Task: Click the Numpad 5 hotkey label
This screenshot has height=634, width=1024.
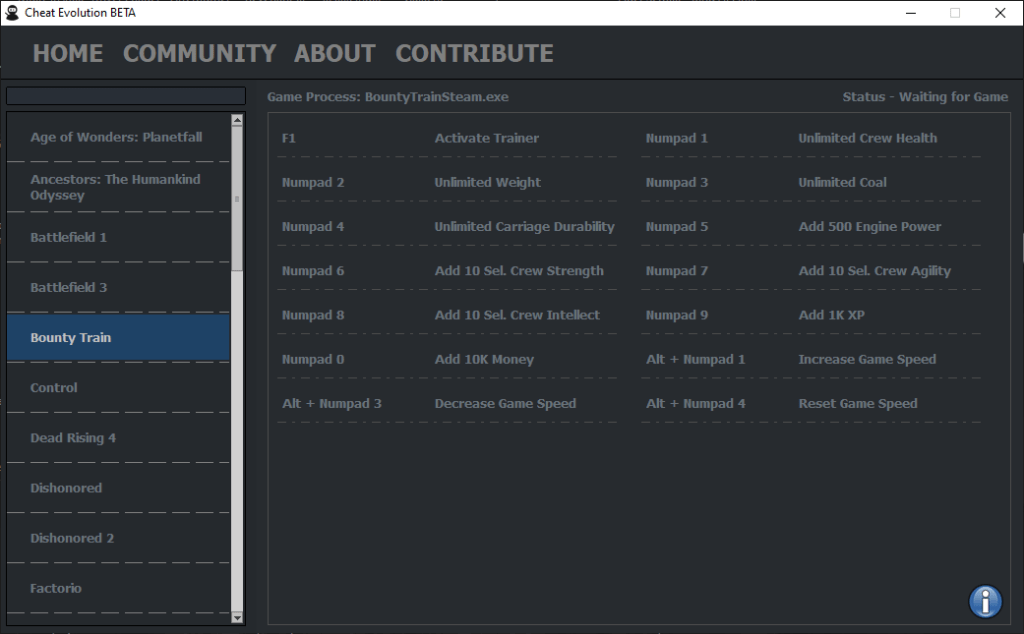Action: [x=677, y=227]
